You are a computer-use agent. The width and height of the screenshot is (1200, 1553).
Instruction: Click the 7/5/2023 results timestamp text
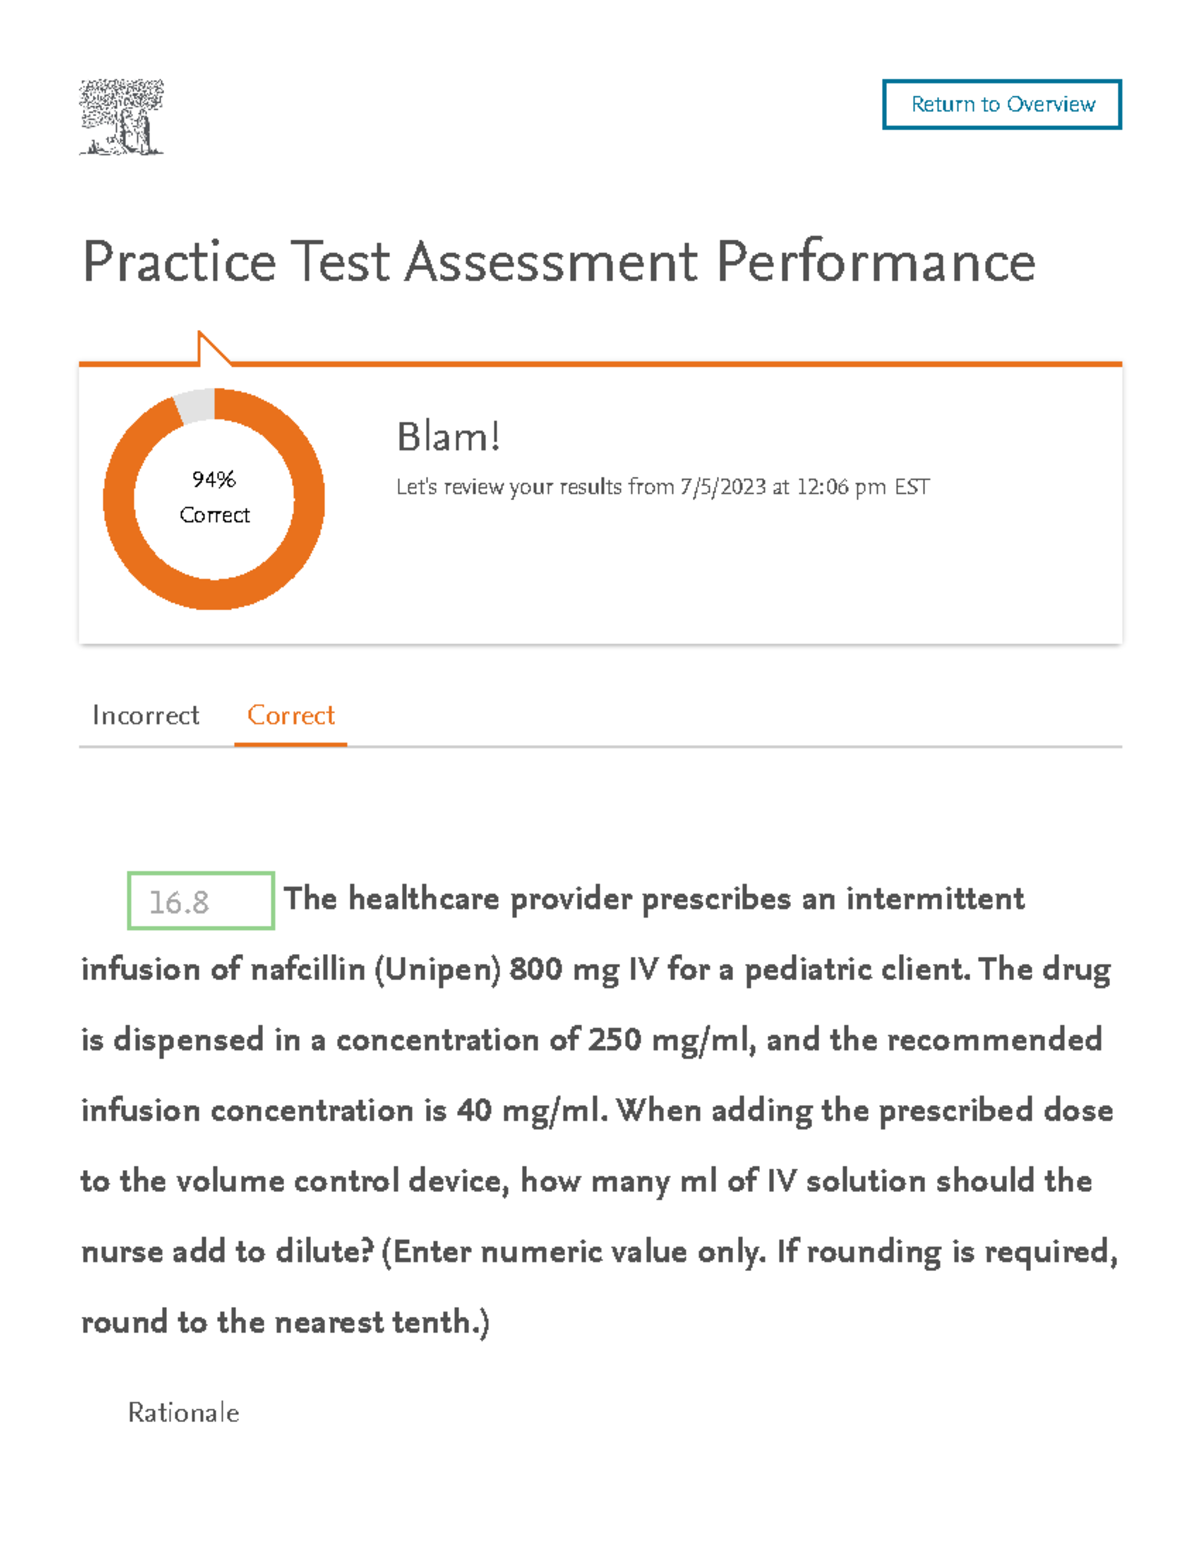coord(663,487)
